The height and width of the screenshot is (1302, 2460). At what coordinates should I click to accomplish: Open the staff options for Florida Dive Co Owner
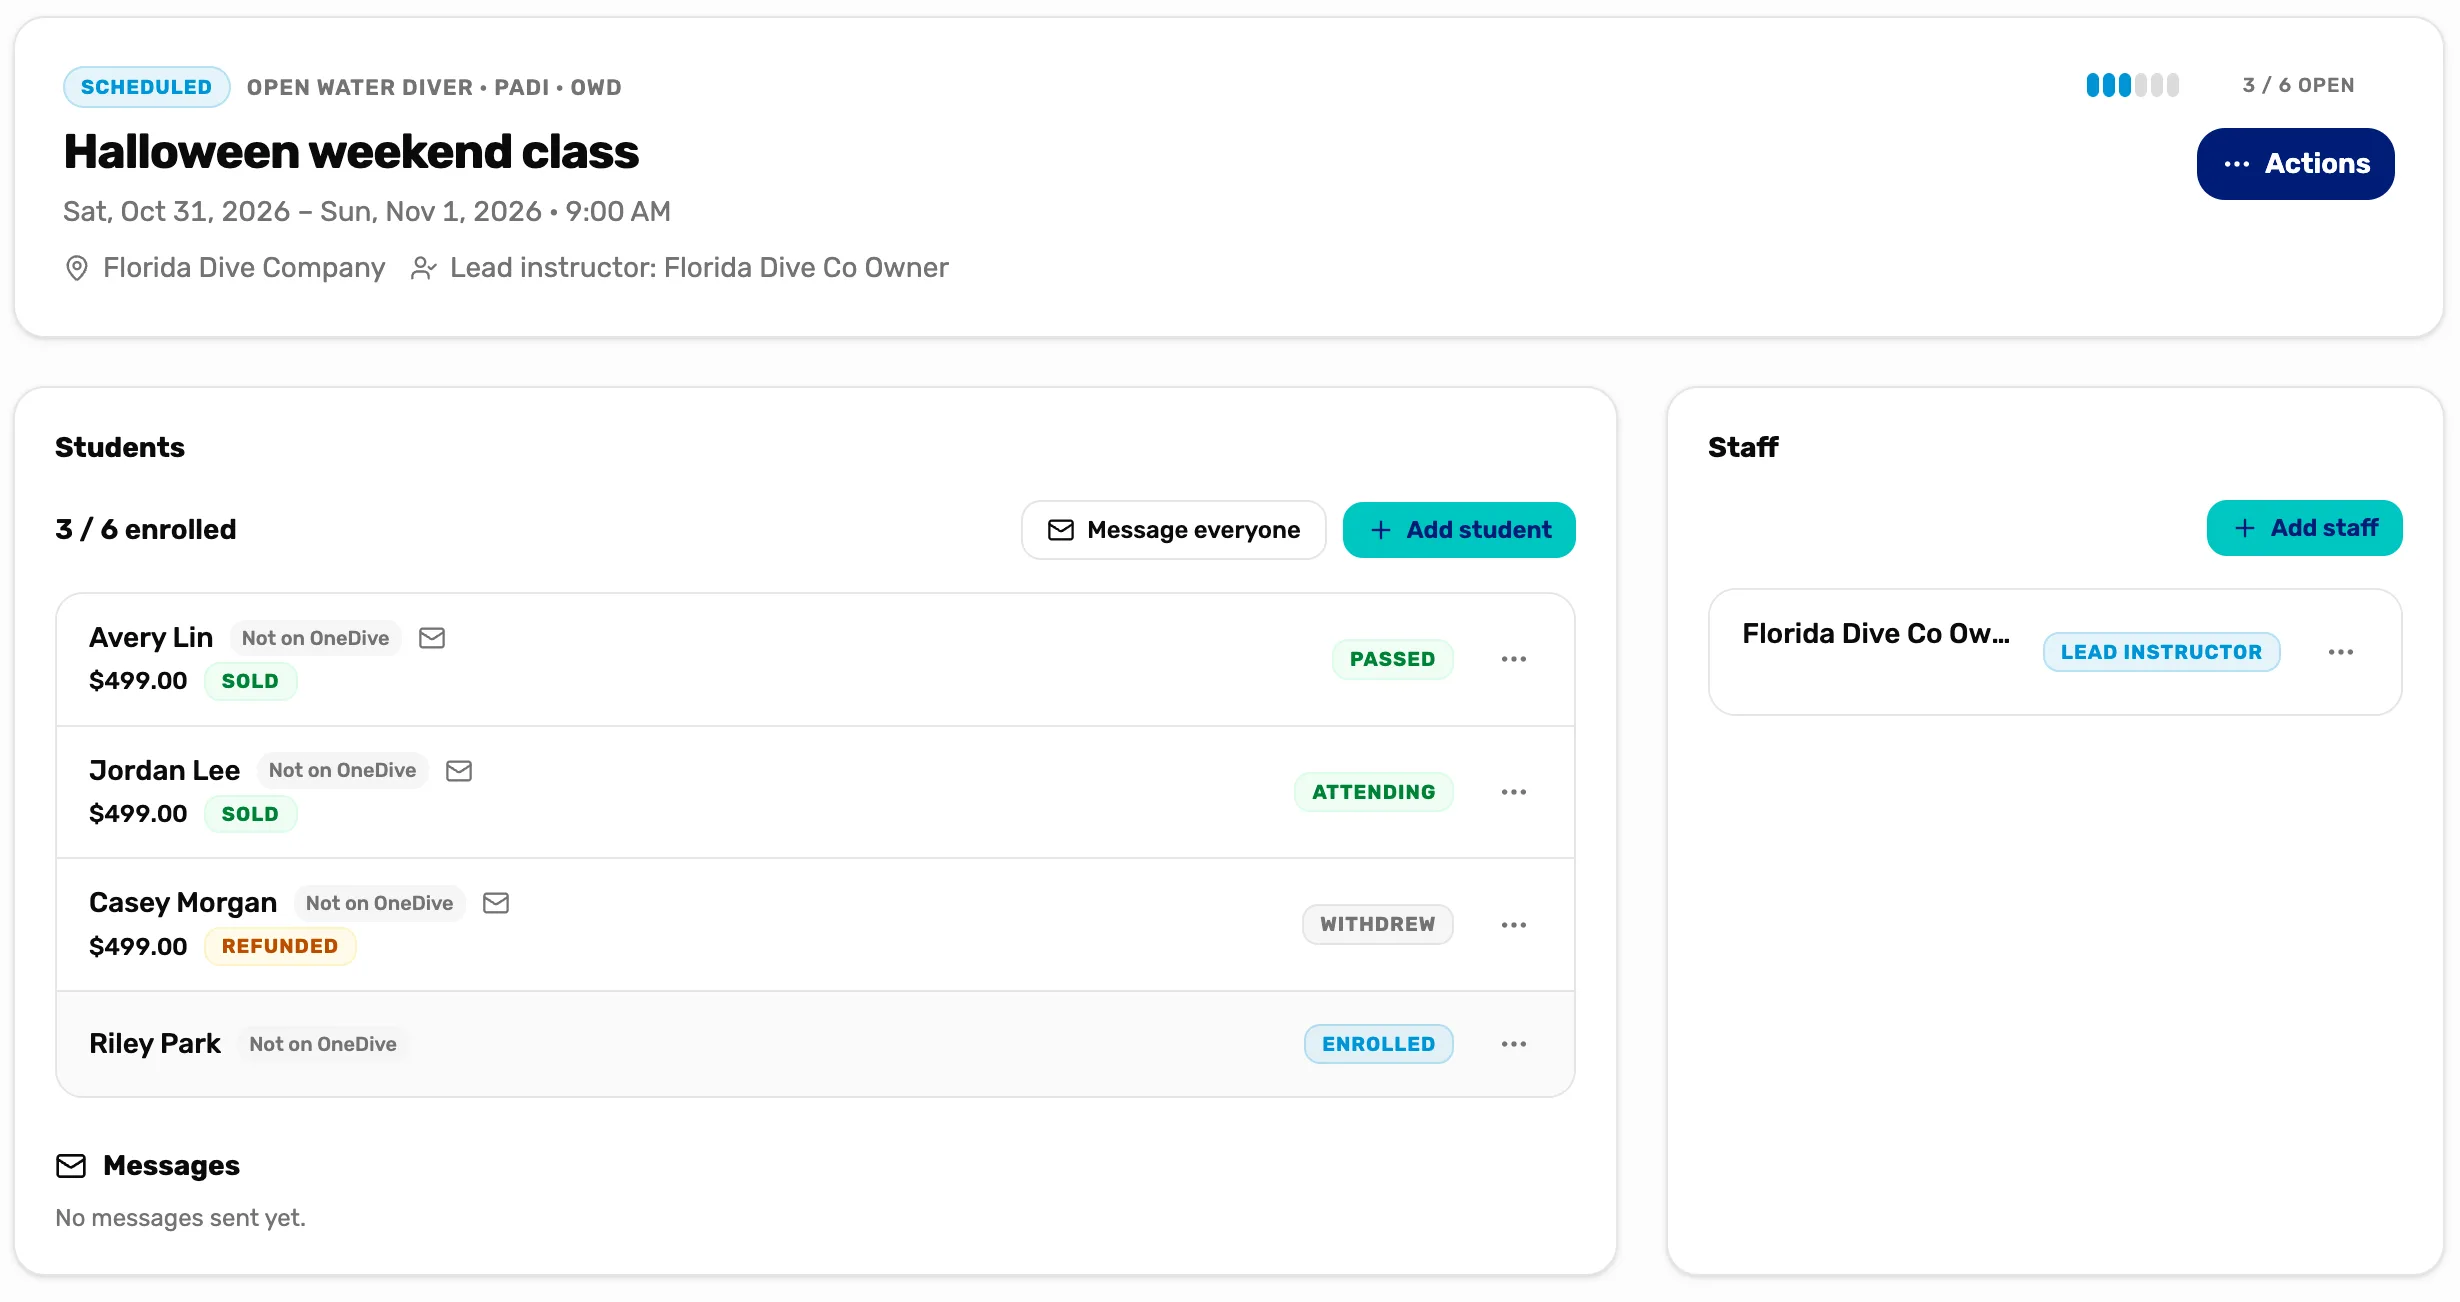coord(2341,652)
